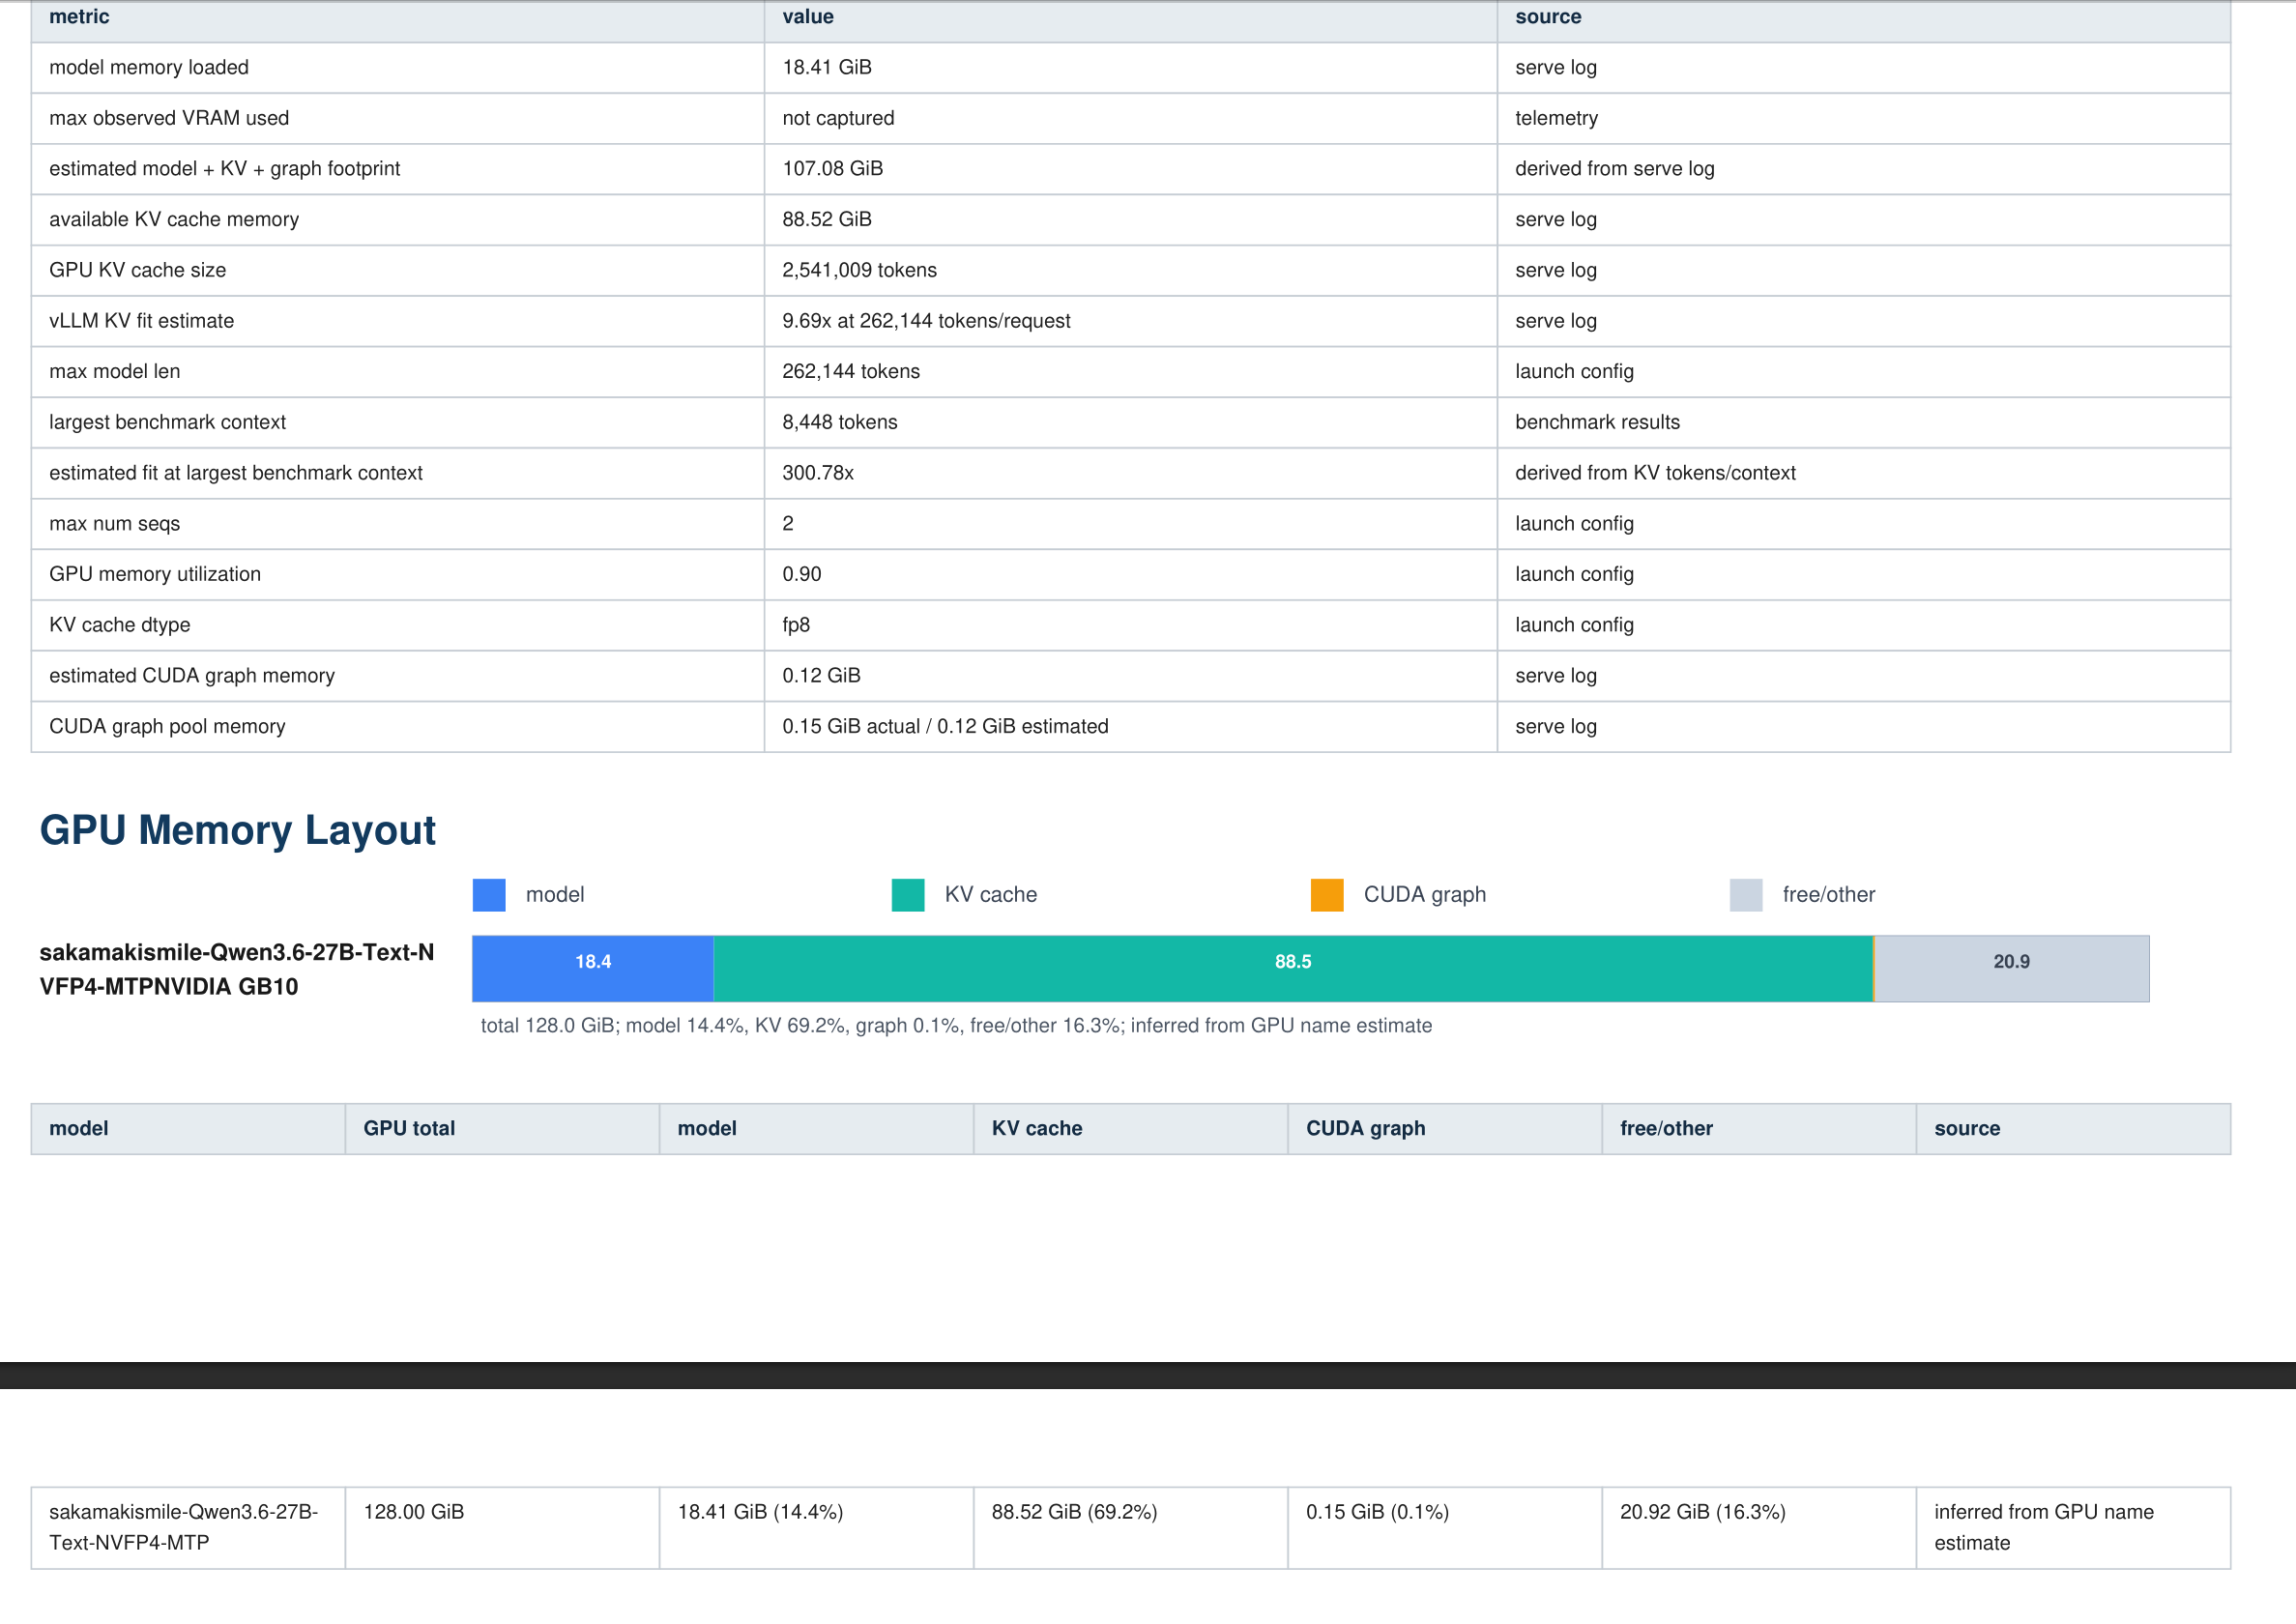Click the 'total 128.0 GiB' chart caption
Viewport: 2296px width, 1624px height.
coord(956,1026)
